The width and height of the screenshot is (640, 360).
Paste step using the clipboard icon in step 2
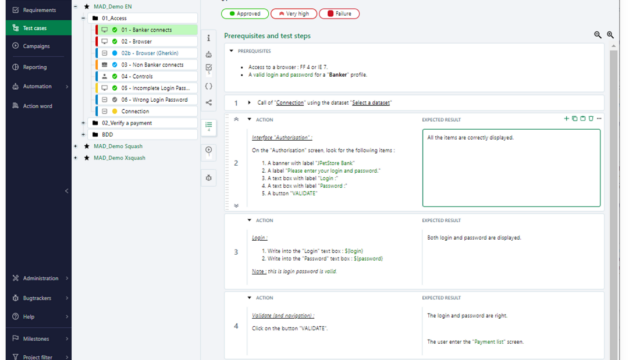583,118
